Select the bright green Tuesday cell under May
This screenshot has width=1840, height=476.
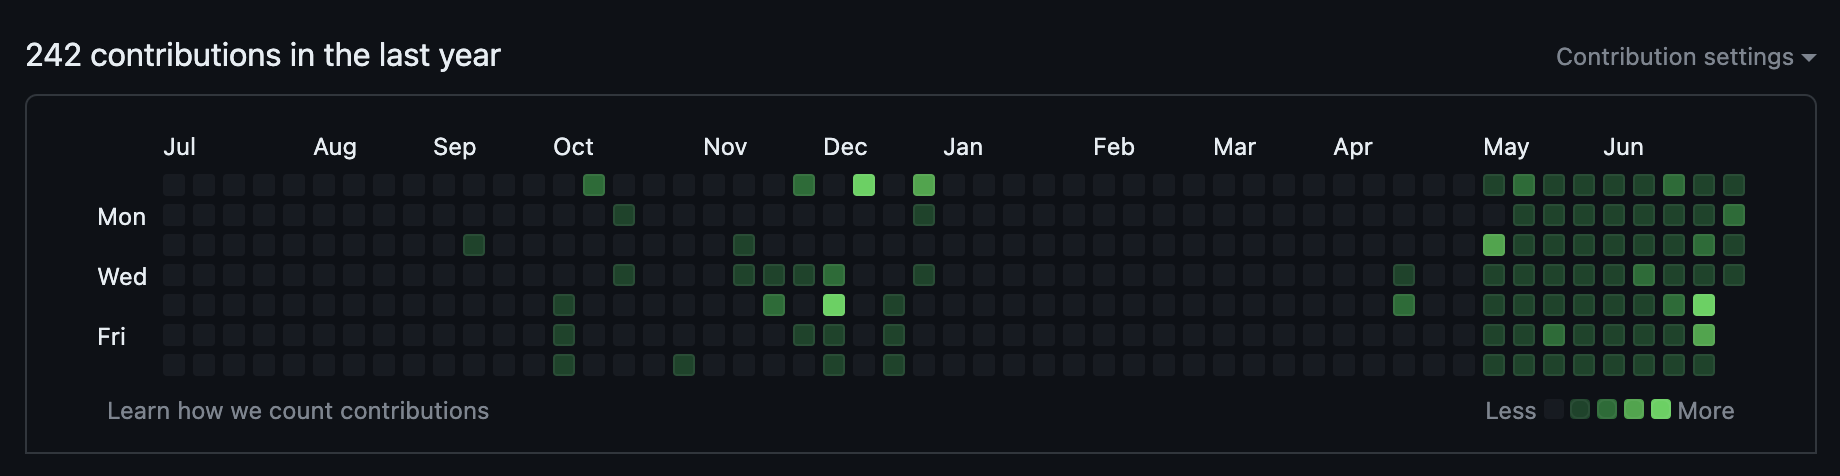click(x=1494, y=245)
